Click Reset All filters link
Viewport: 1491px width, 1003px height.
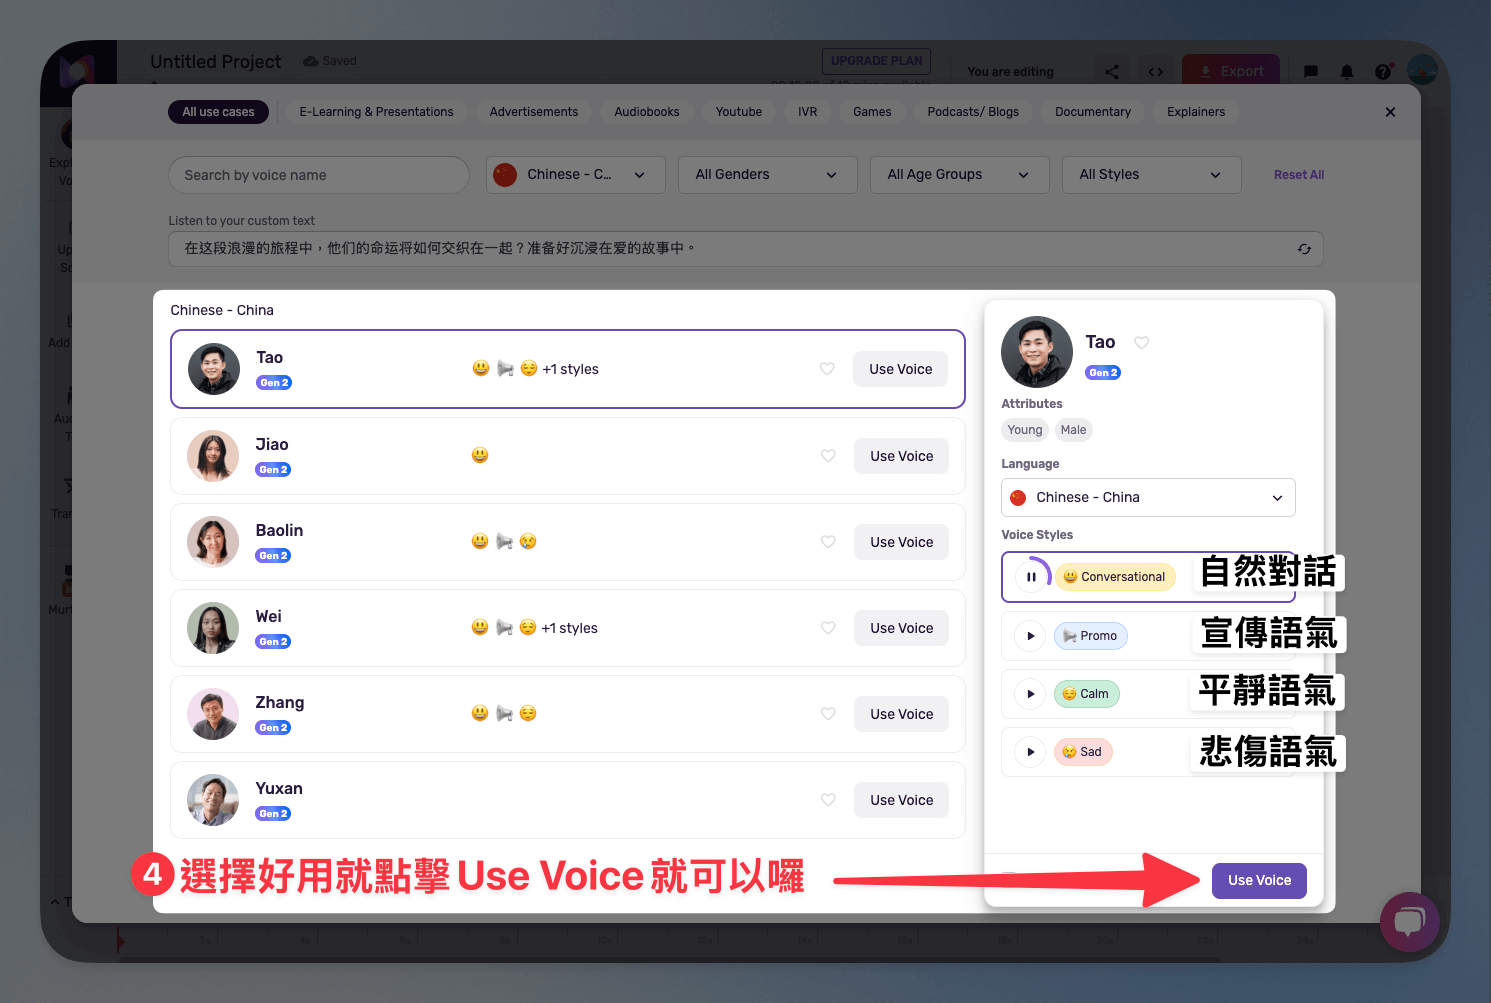(x=1299, y=175)
